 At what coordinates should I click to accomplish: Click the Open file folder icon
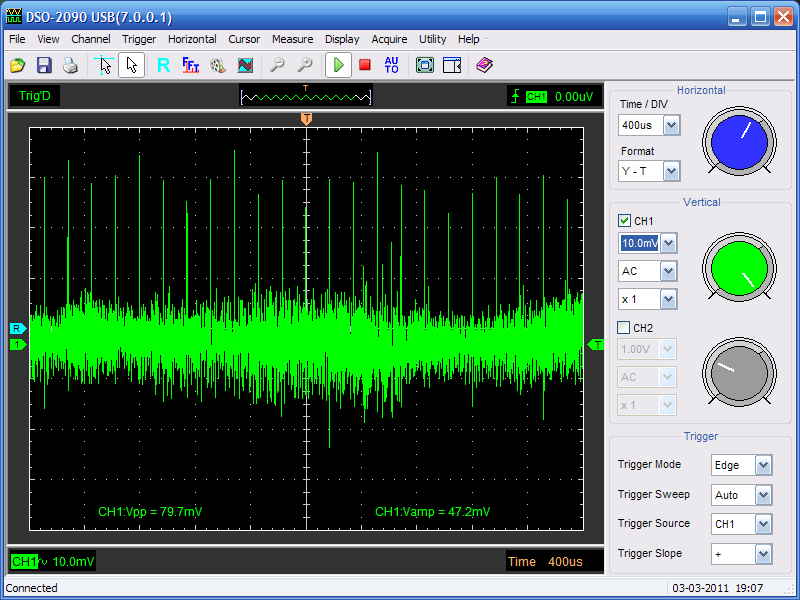tap(18, 65)
